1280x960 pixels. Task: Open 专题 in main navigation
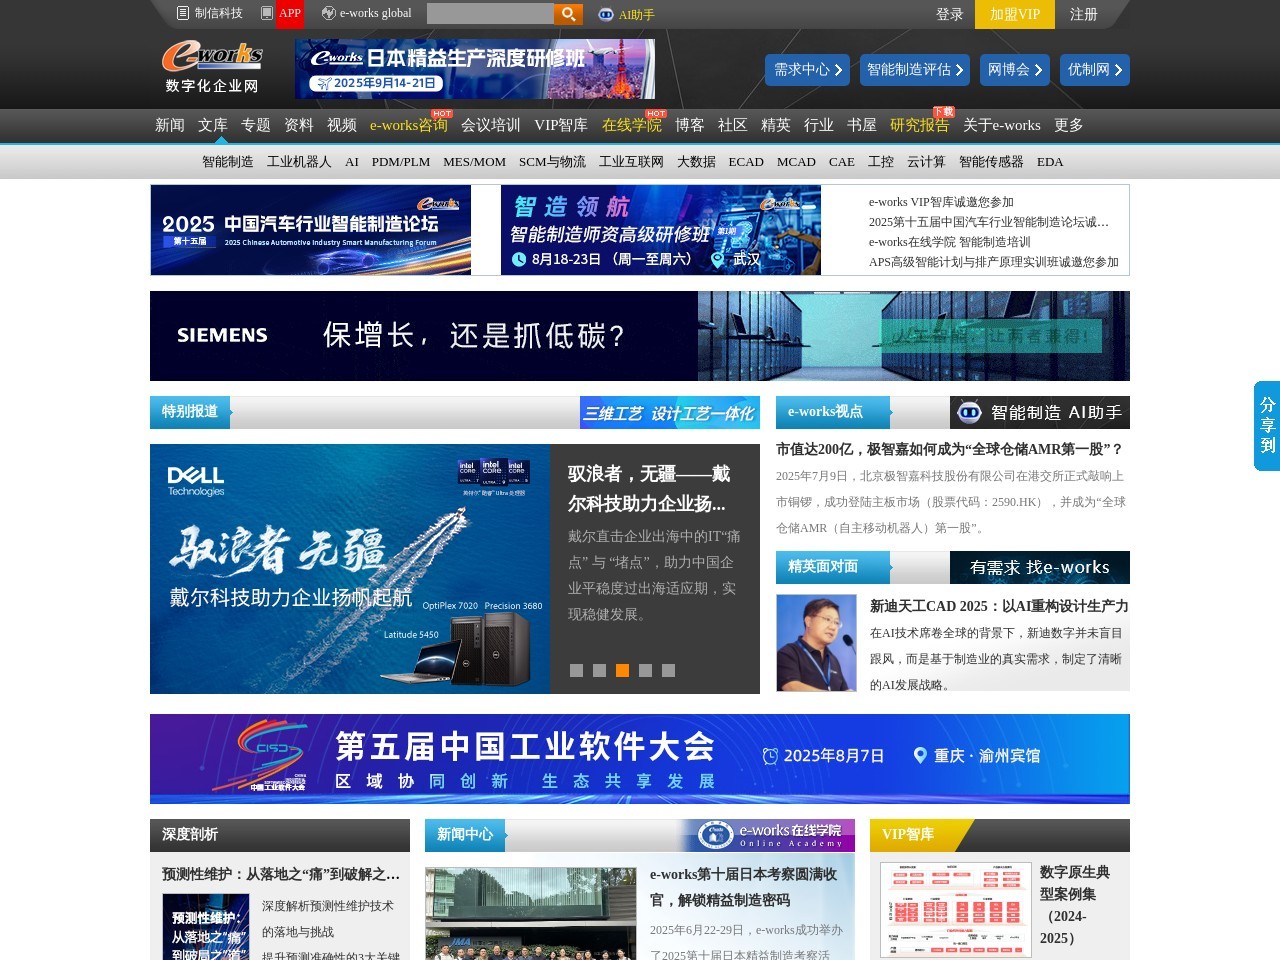(x=256, y=125)
